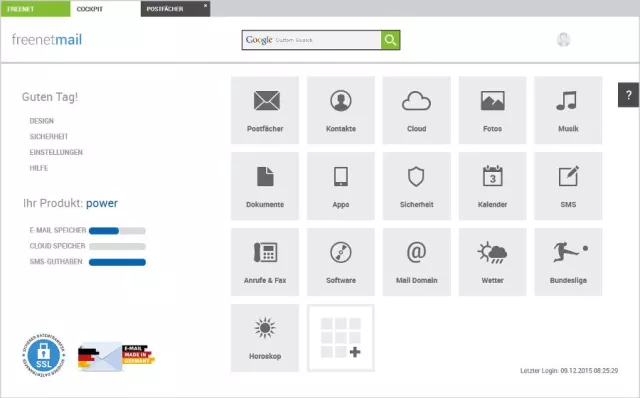Open the Musik tile
This screenshot has height=398, width=640.
click(568, 110)
